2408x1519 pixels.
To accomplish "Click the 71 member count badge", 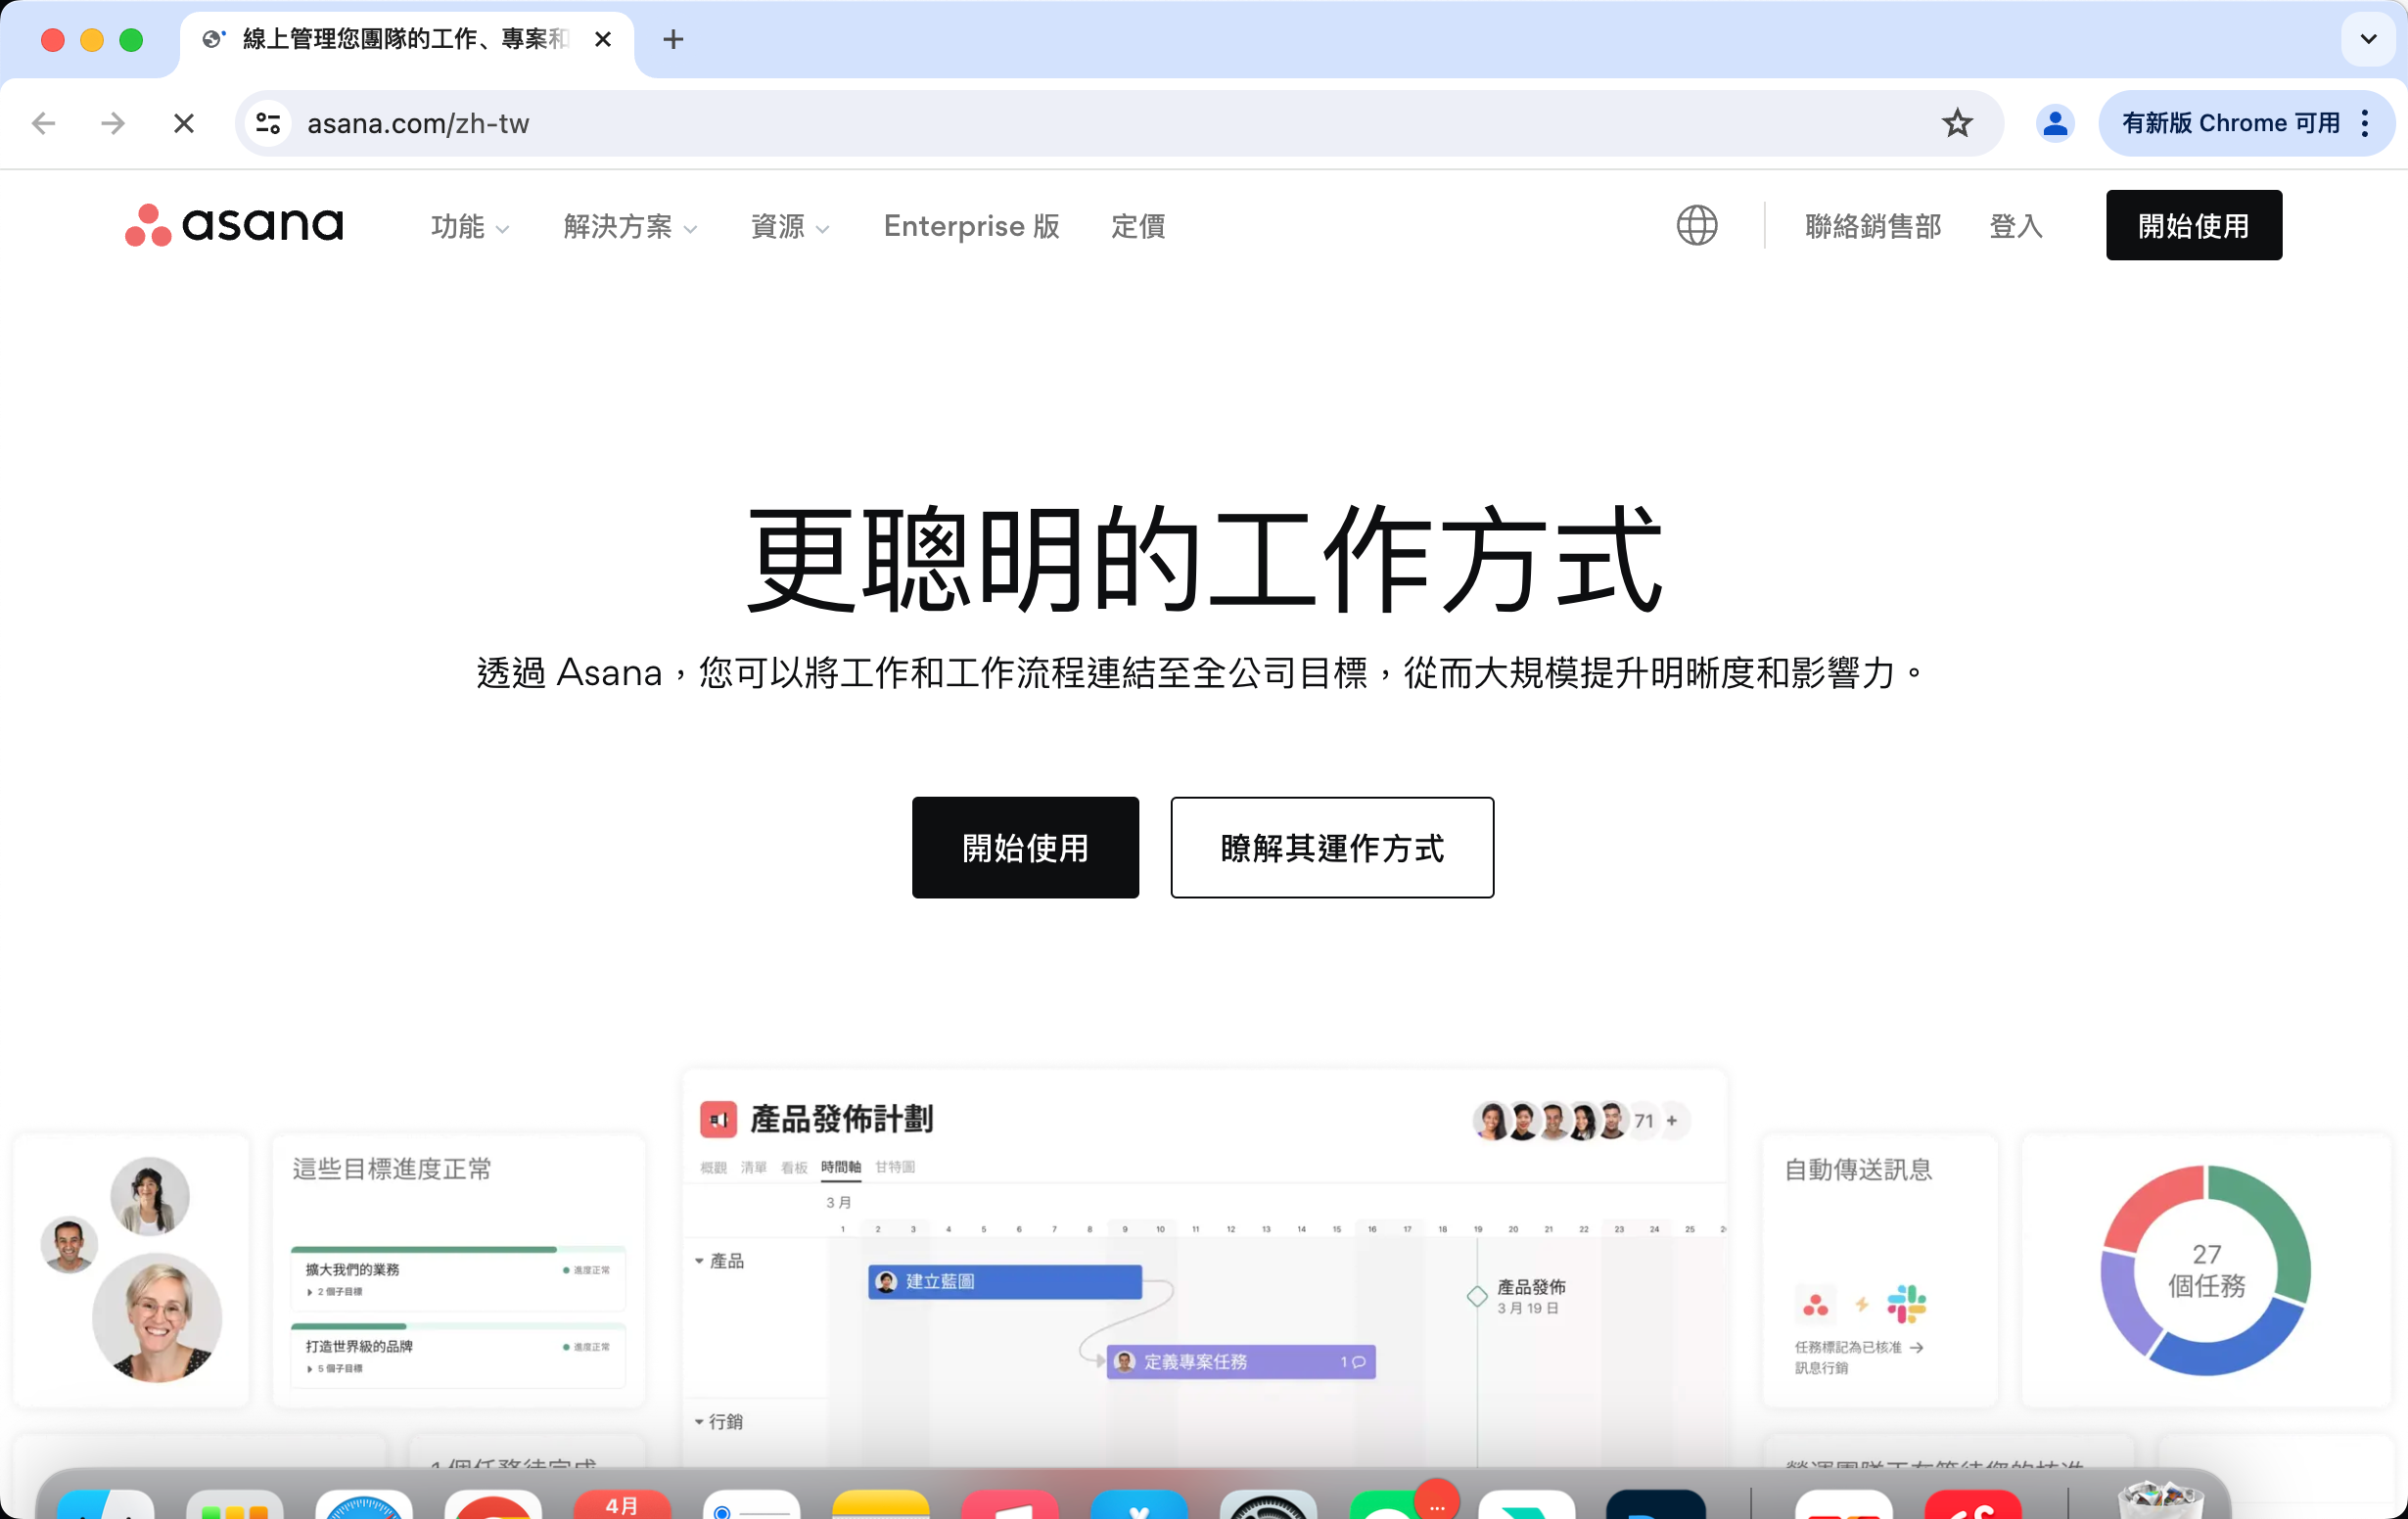I will (1644, 1121).
